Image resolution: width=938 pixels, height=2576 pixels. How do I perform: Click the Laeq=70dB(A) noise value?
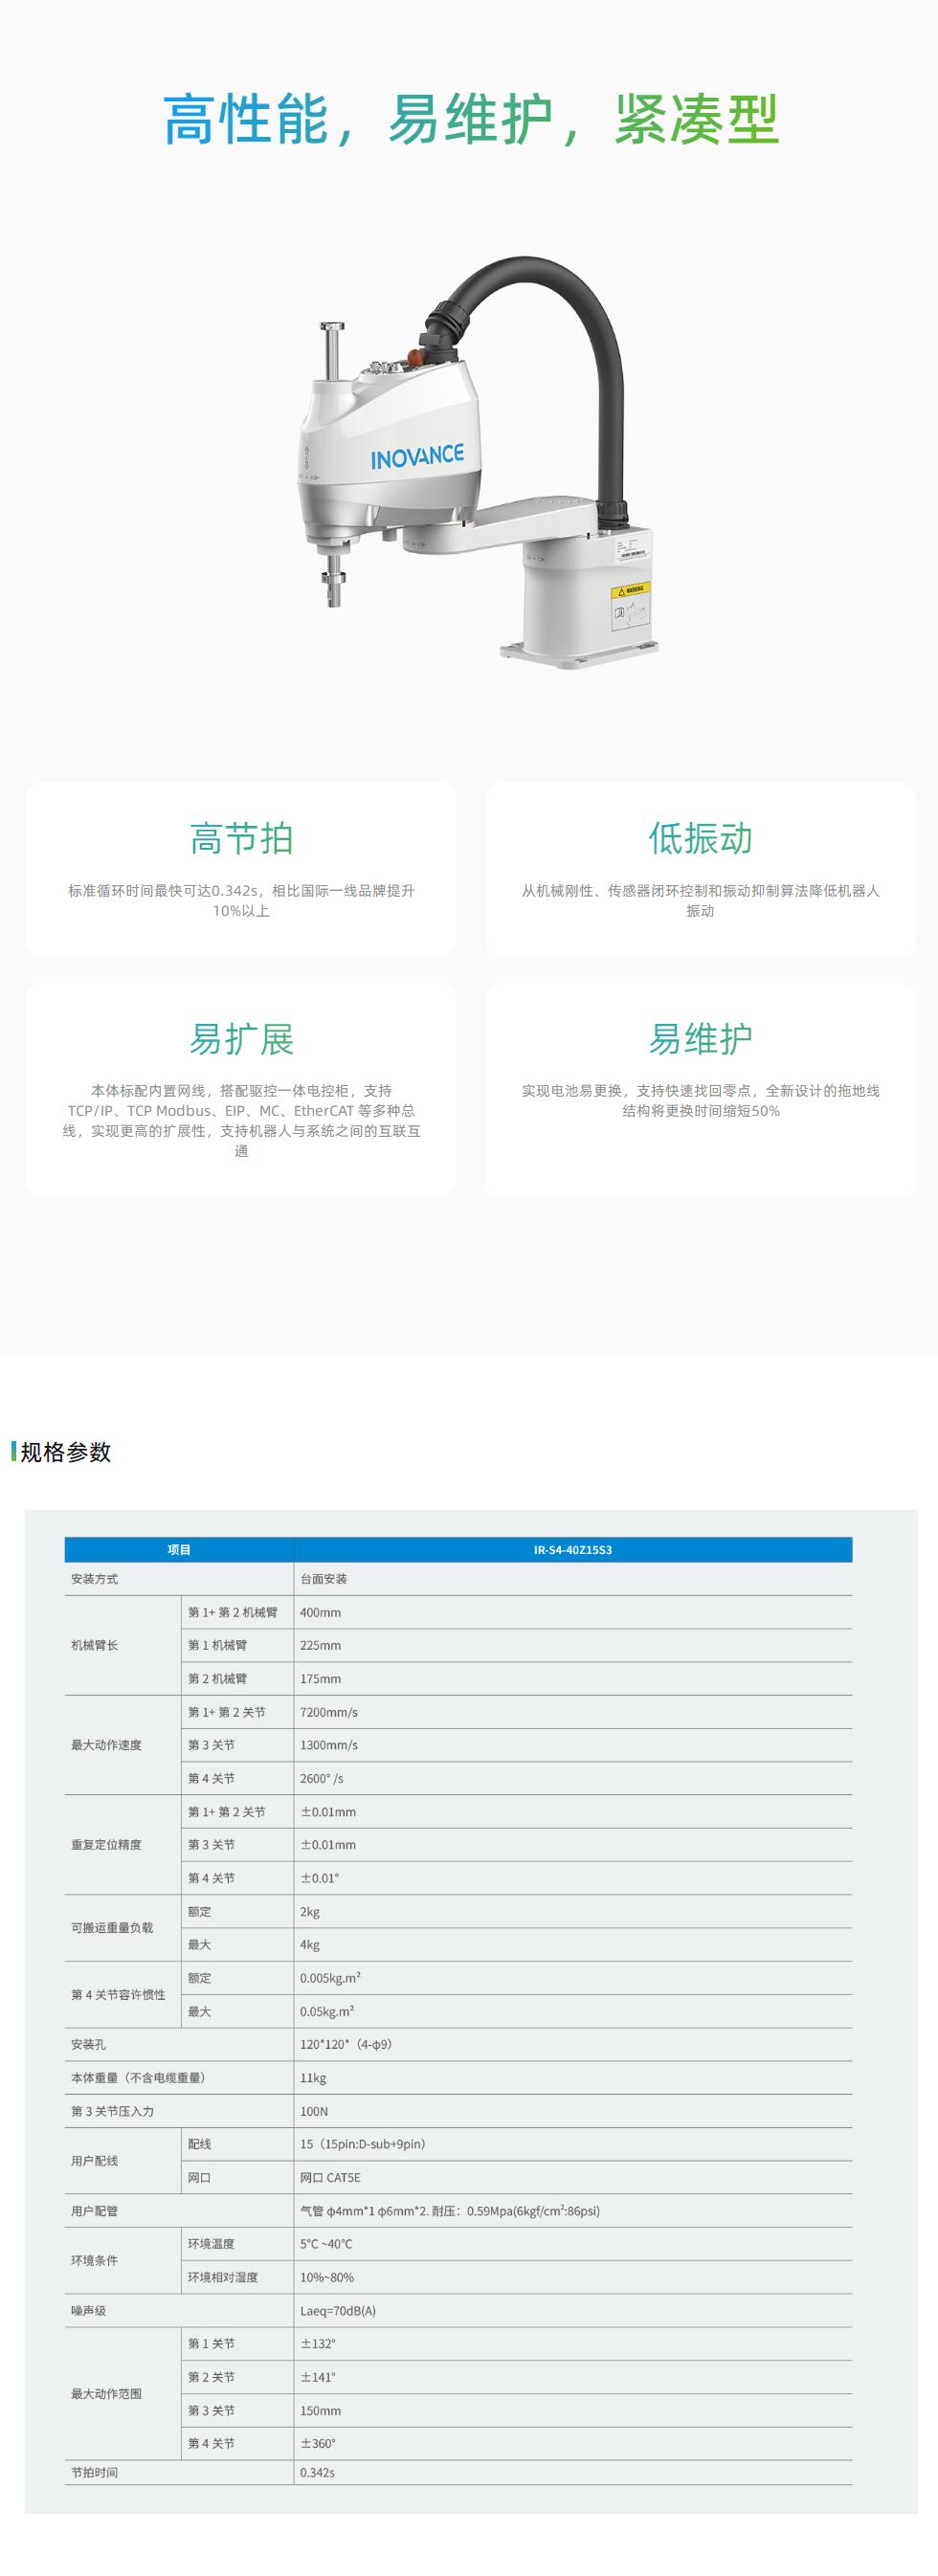point(338,2311)
